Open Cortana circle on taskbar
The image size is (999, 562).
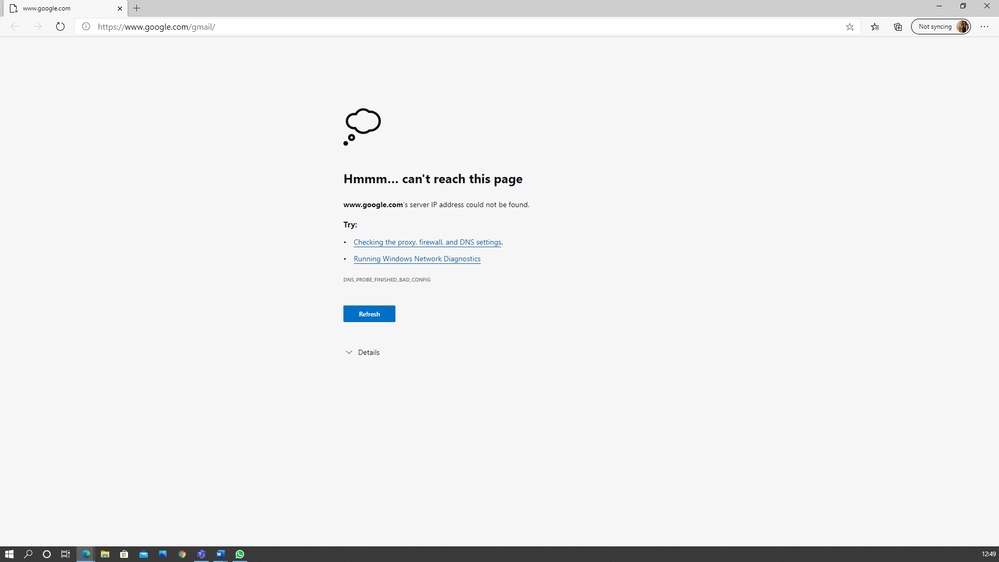[x=47, y=554]
